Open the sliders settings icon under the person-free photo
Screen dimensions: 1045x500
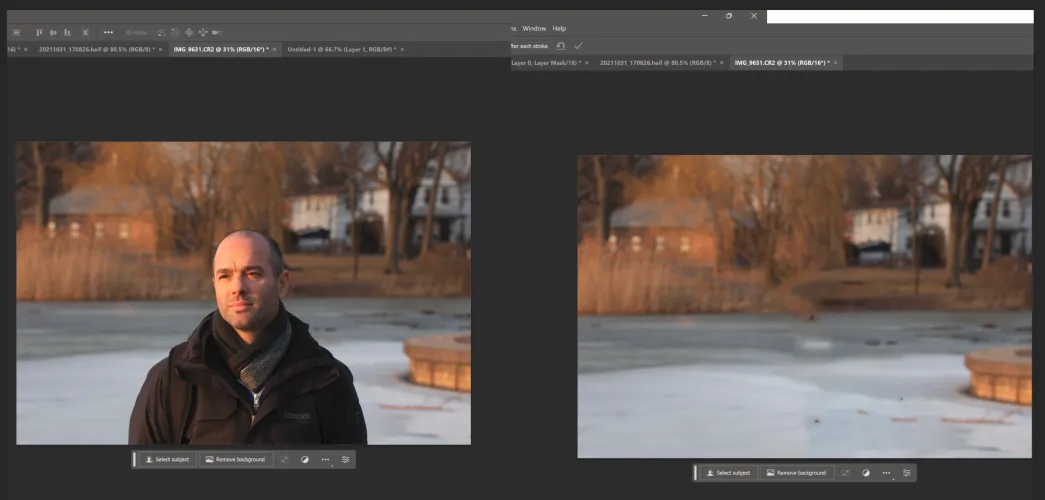point(907,472)
